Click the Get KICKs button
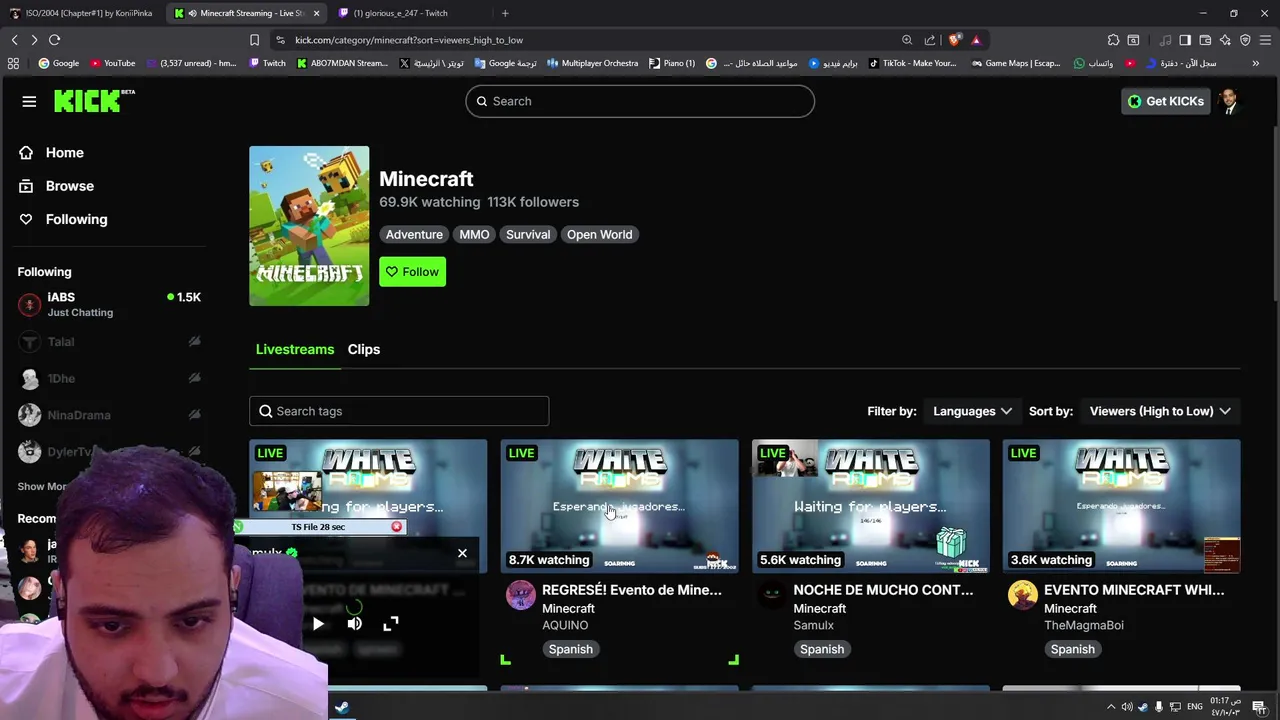 coord(1166,101)
